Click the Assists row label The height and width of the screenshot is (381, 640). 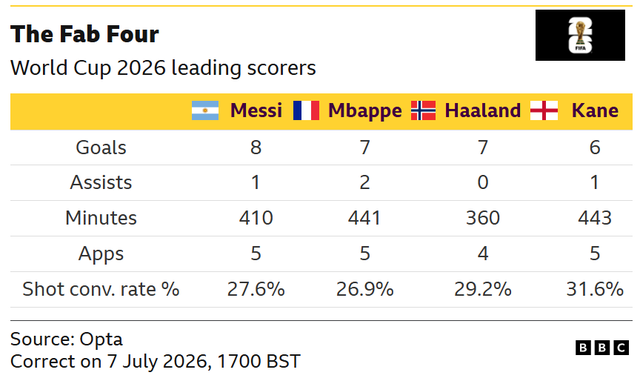(x=101, y=183)
